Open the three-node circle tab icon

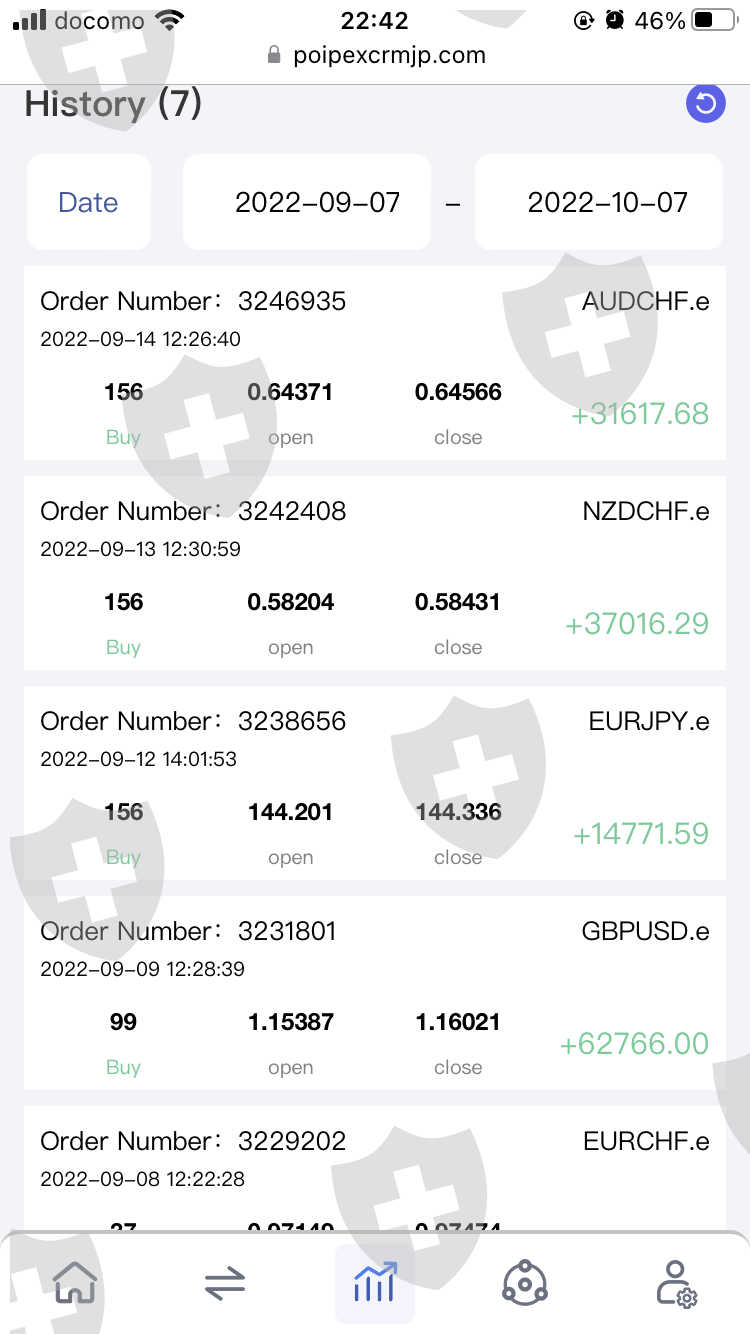point(524,1283)
